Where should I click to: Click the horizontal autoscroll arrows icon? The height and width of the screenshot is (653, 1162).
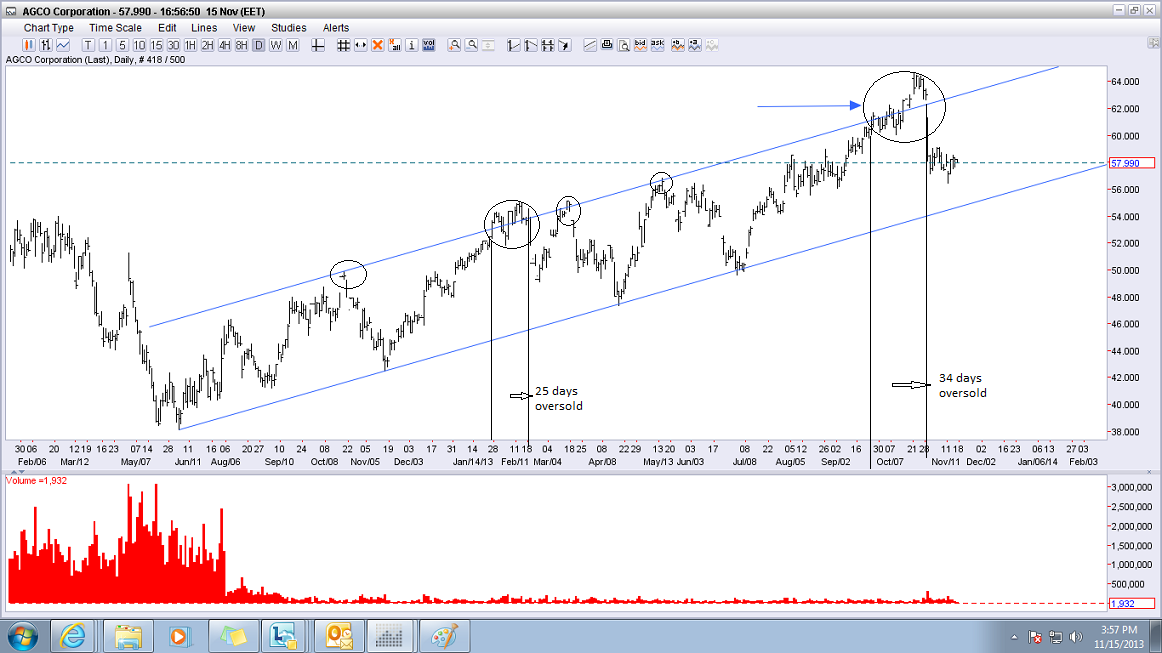pyautogui.click(x=361, y=45)
